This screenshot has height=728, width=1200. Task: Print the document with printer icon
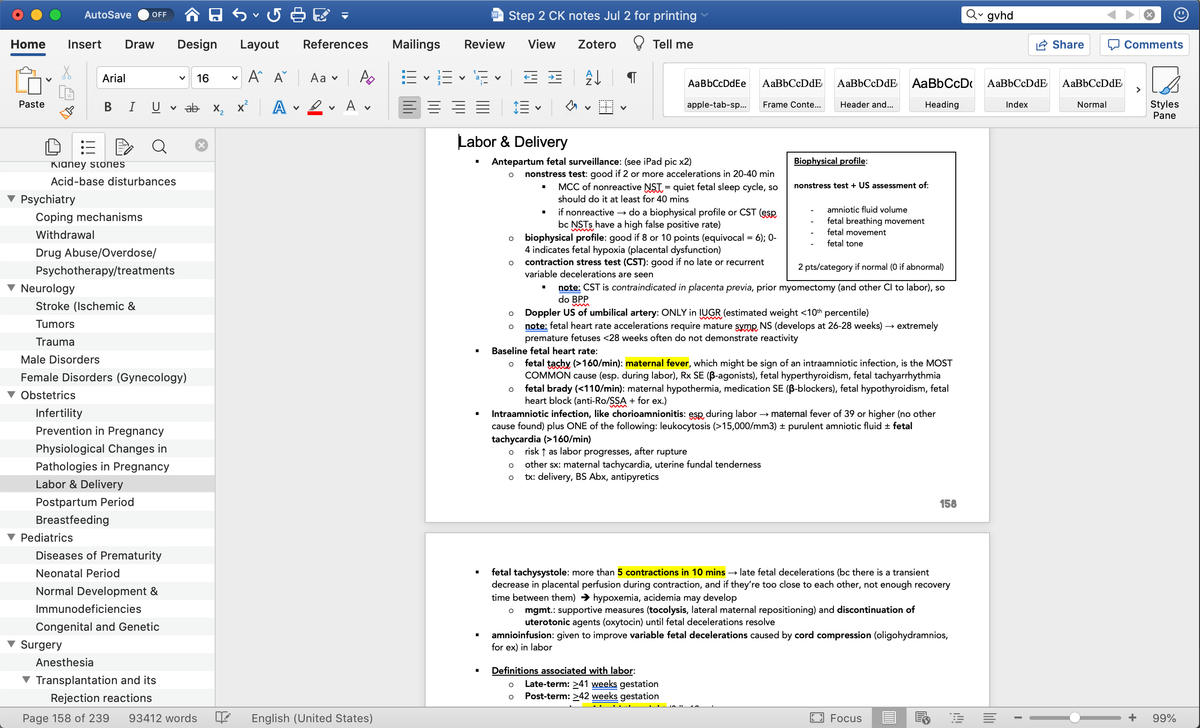(x=297, y=16)
